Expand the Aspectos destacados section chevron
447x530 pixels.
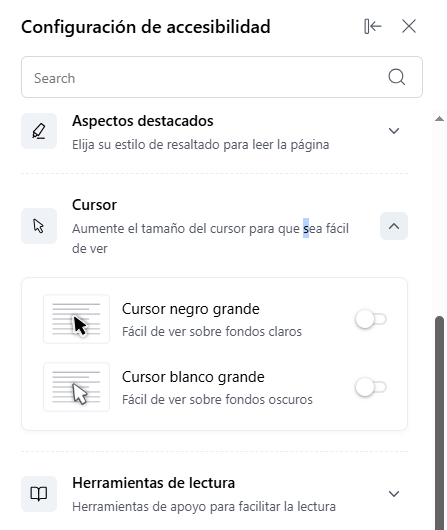click(394, 131)
